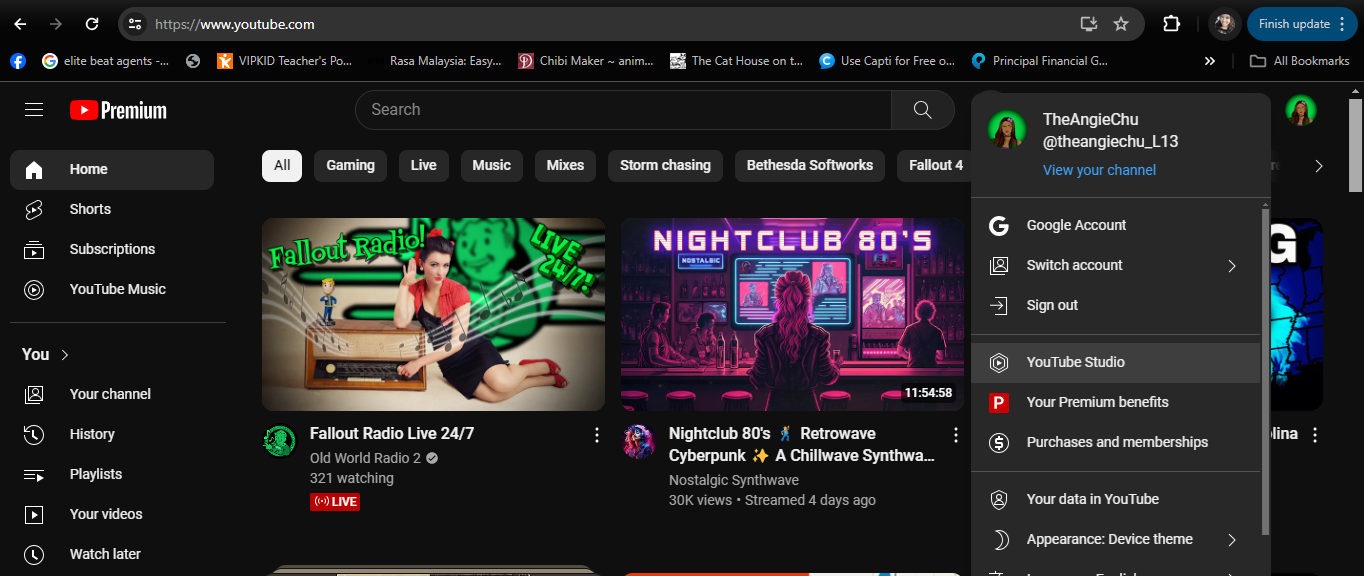Open the Chibi Maker bookmark
The height and width of the screenshot is (576, 1364).
pos(586,61)
